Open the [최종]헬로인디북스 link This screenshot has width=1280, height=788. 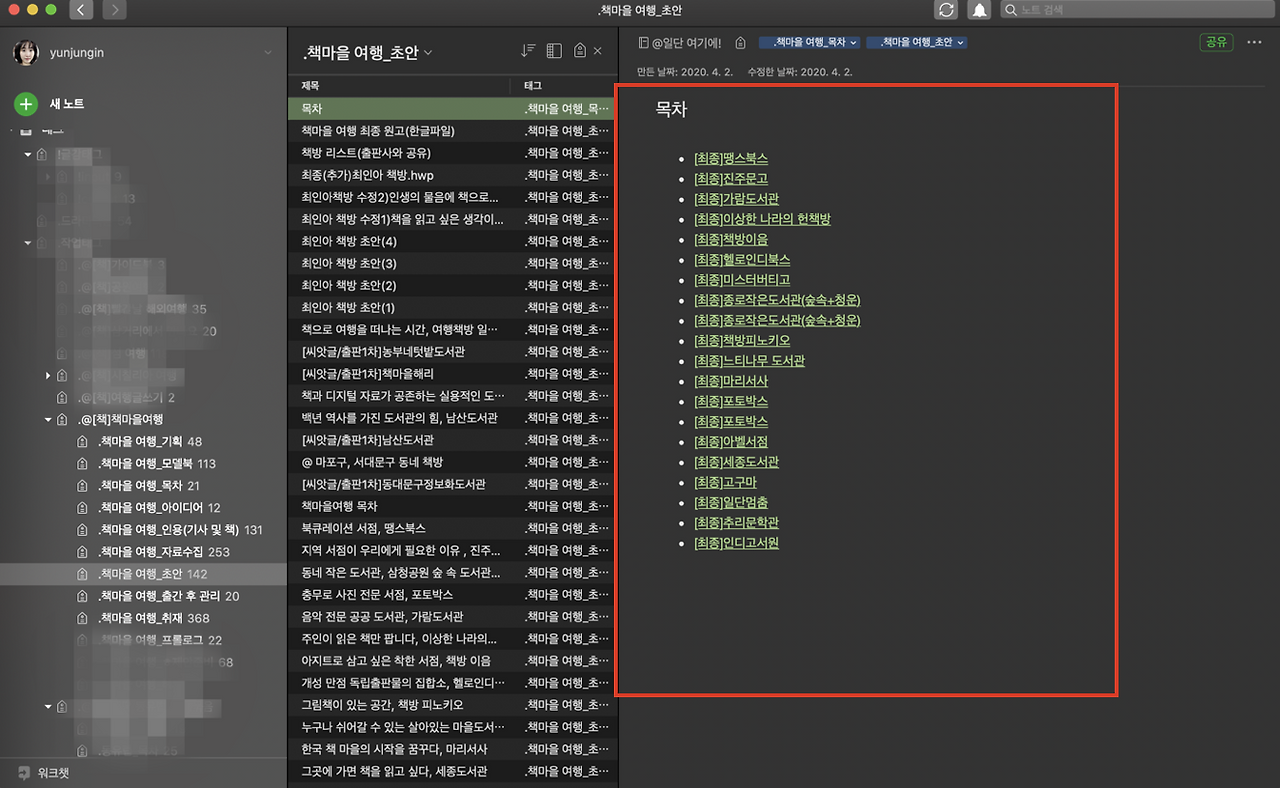pyautogui.click(x=742, y=259)
